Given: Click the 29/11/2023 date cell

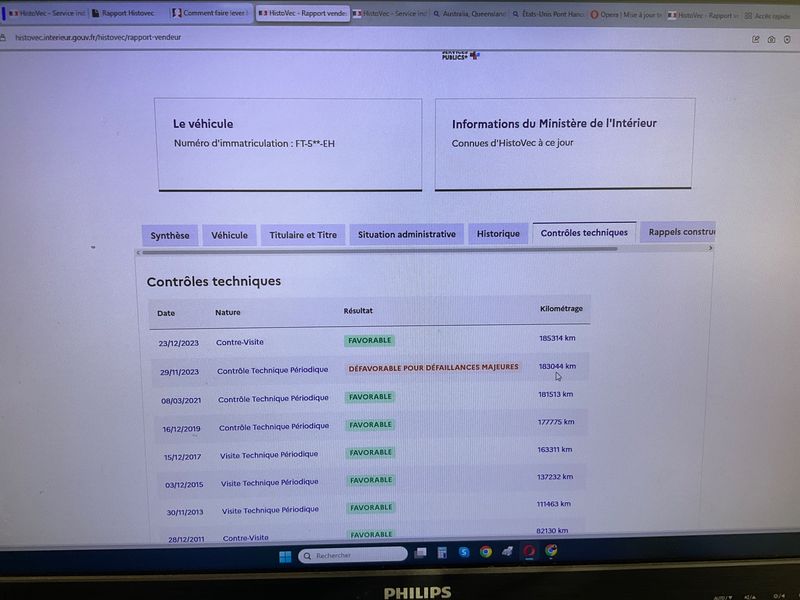Looking at the screenshot, I should (x=180, y=372).
